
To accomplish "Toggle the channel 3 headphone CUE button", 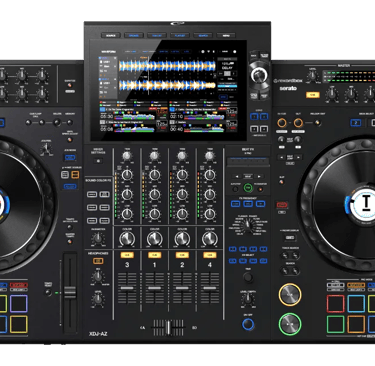I will (127, 255).
